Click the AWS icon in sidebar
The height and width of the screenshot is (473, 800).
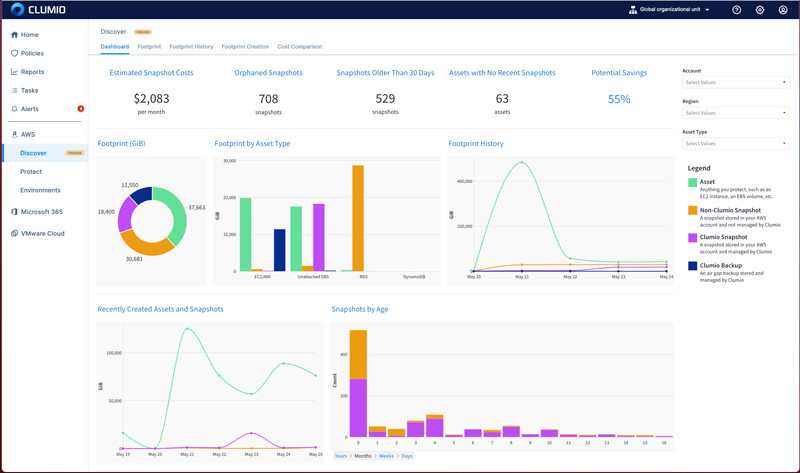pos(14,134)
